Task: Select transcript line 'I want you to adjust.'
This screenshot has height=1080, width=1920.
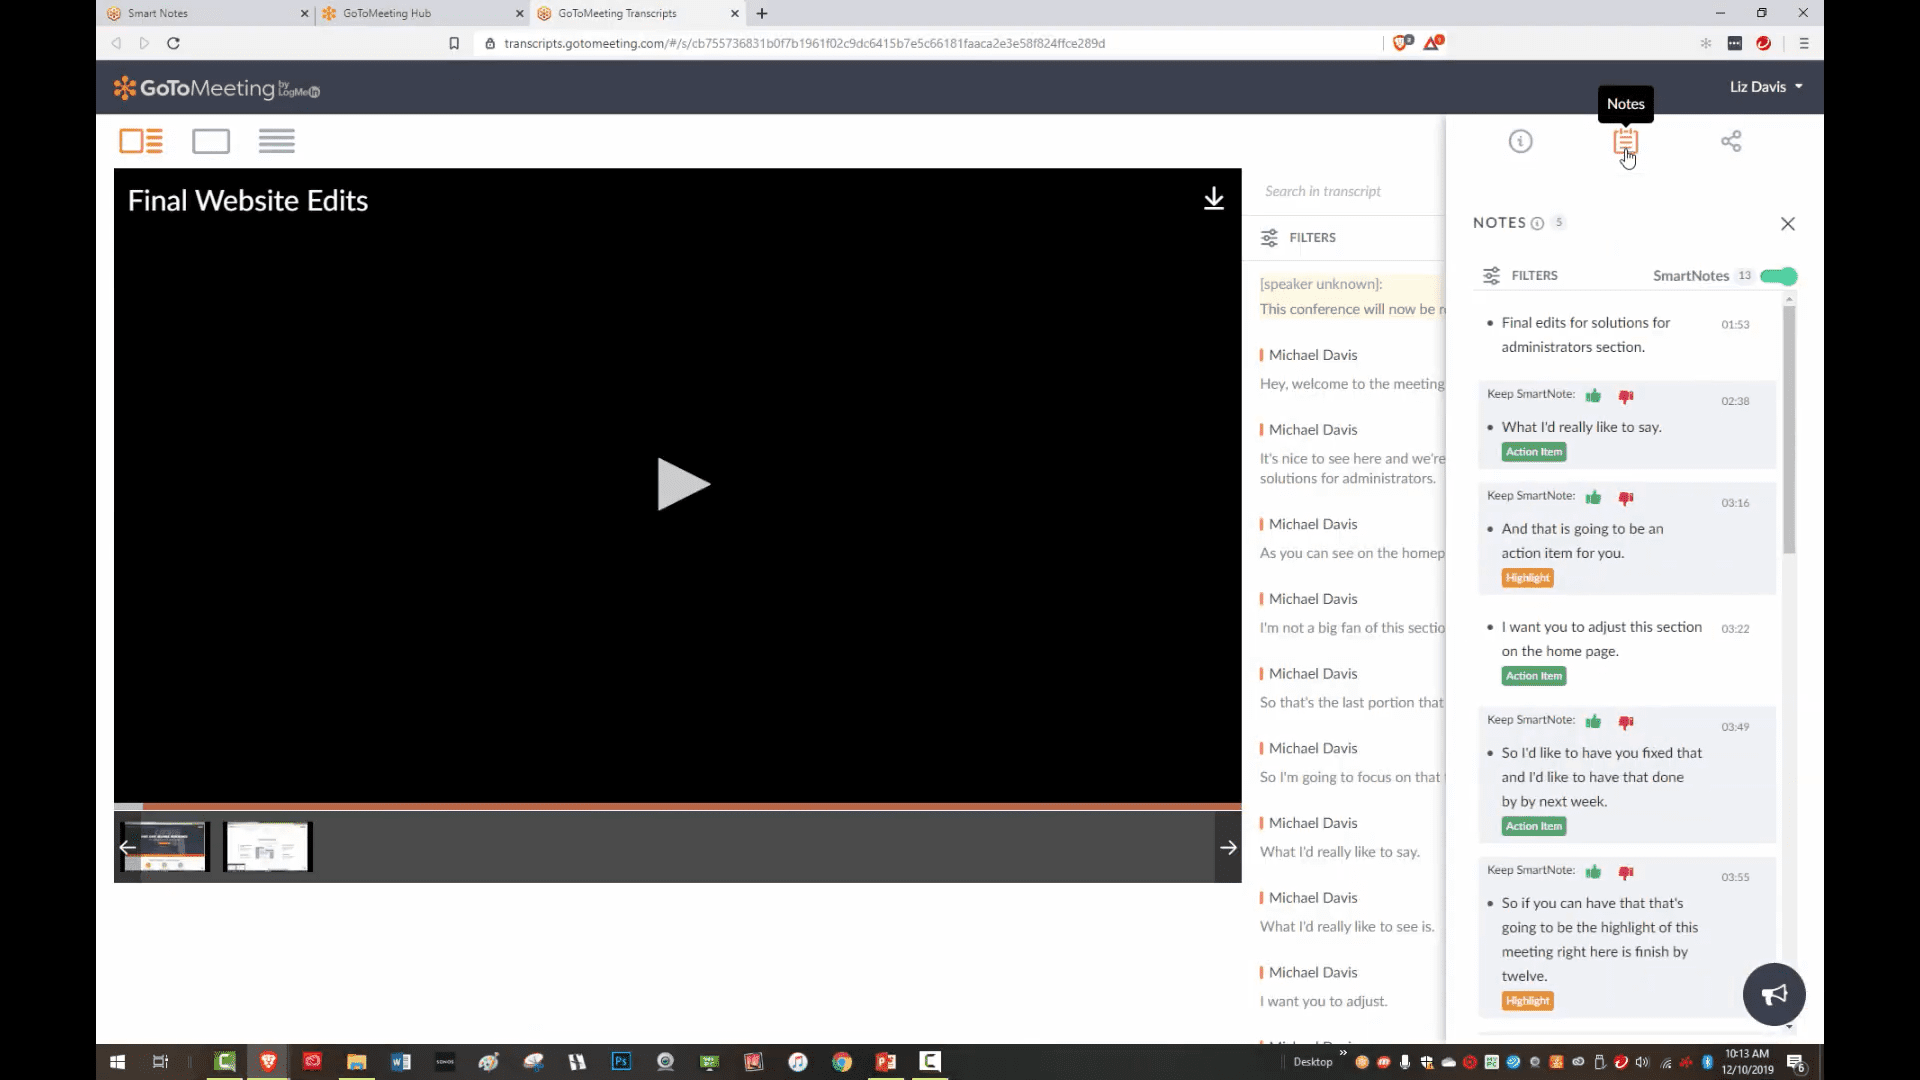Action: 1323,1001
